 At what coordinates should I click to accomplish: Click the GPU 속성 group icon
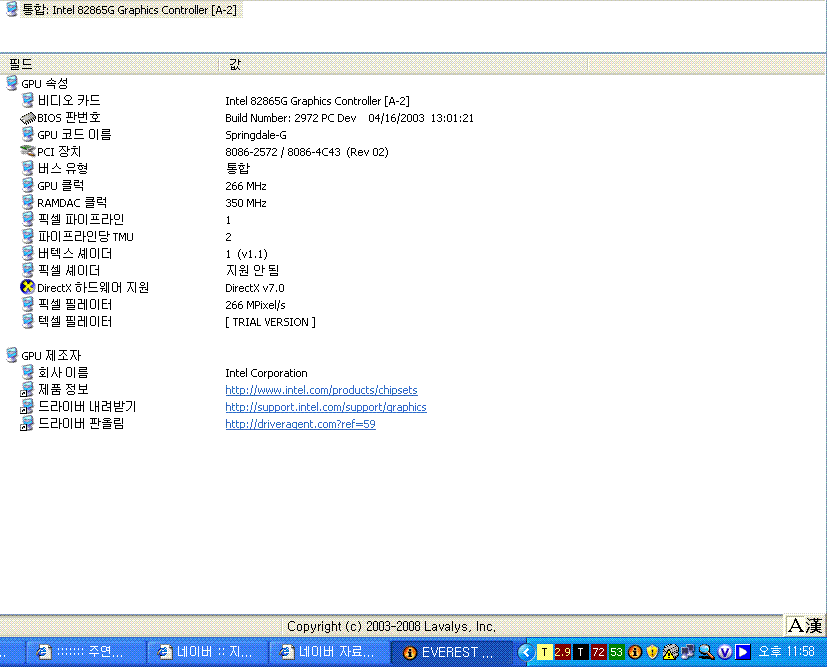coord(12,83)
